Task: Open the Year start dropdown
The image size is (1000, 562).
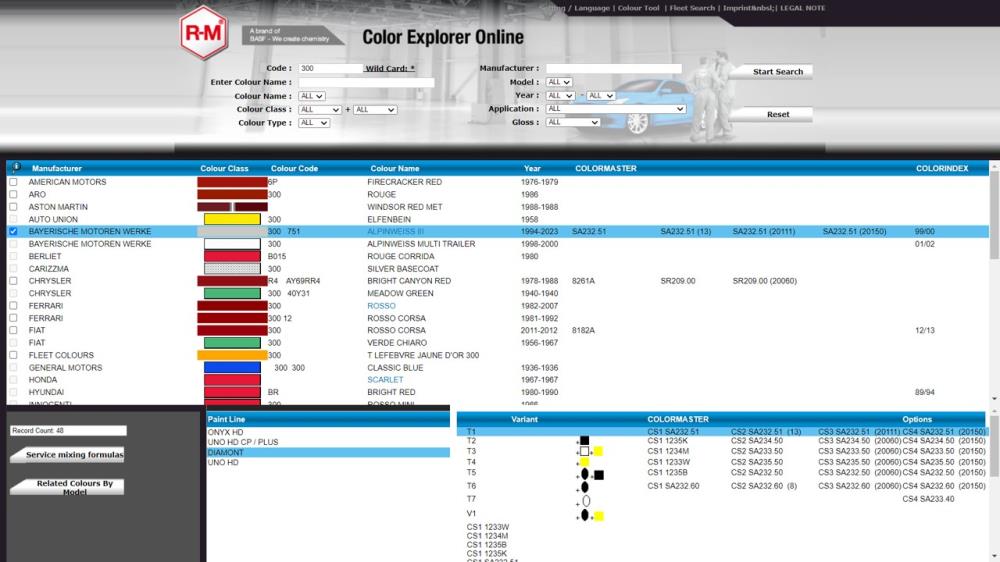Action: [560, 96]
